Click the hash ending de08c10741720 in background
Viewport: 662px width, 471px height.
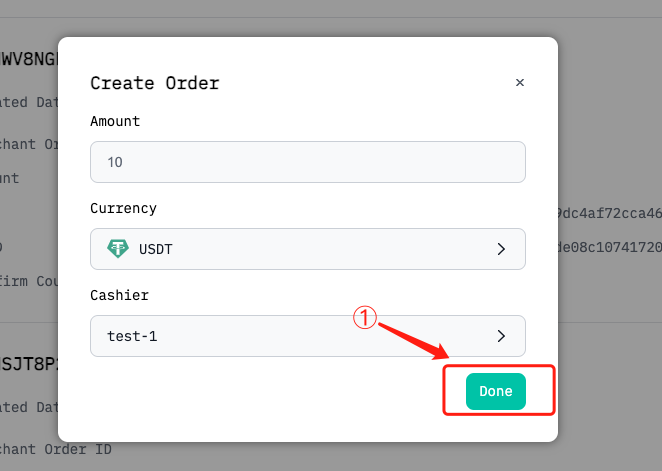[608, 246]
